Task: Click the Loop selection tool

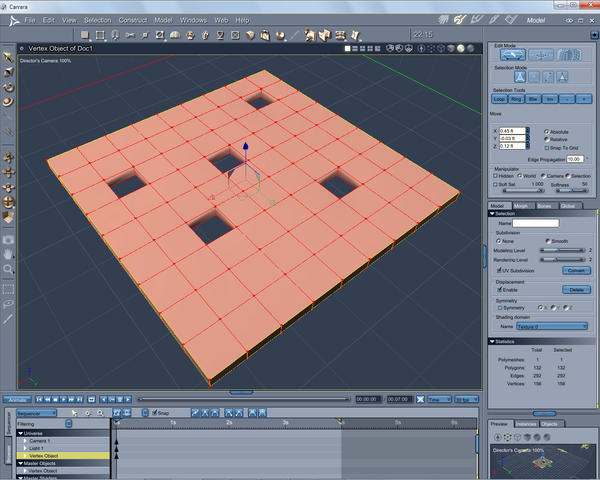Action: [500, 99]
